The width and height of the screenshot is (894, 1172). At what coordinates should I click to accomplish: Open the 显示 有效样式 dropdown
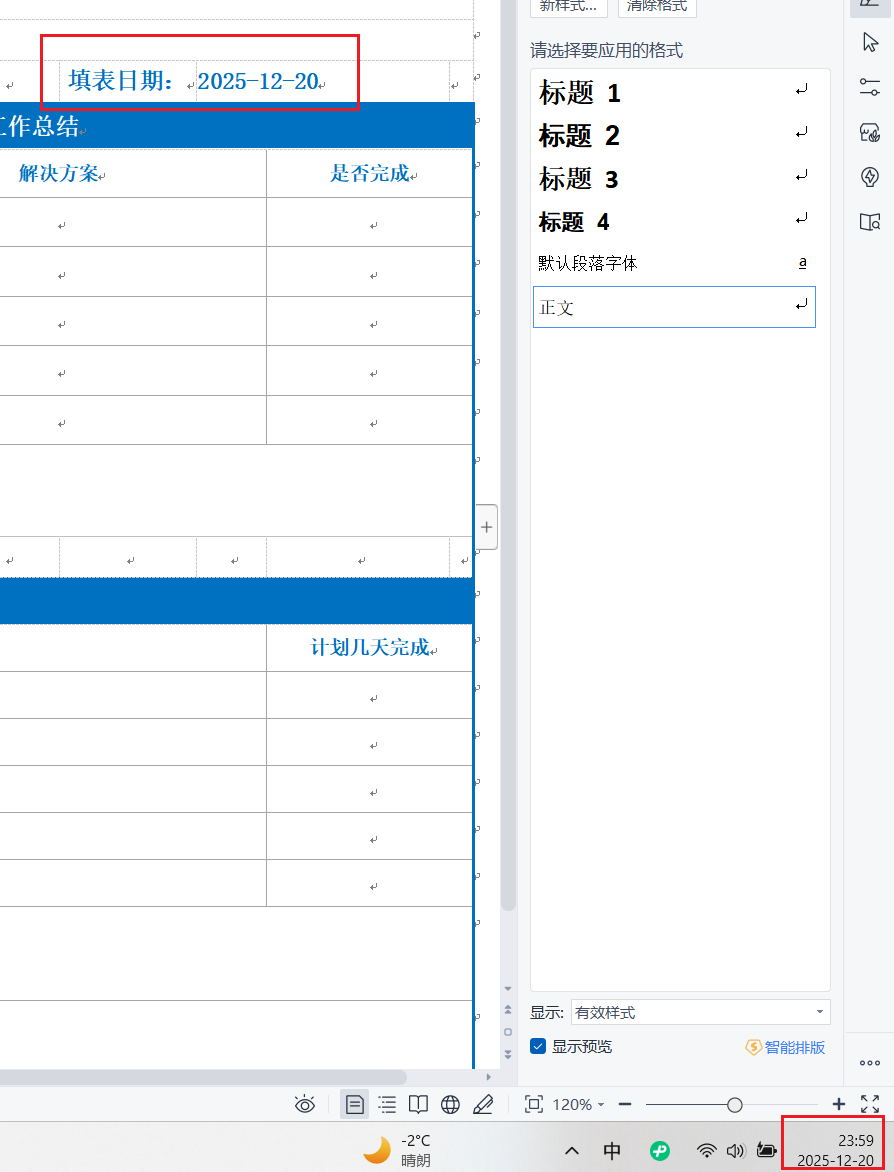click(700, 1012)
